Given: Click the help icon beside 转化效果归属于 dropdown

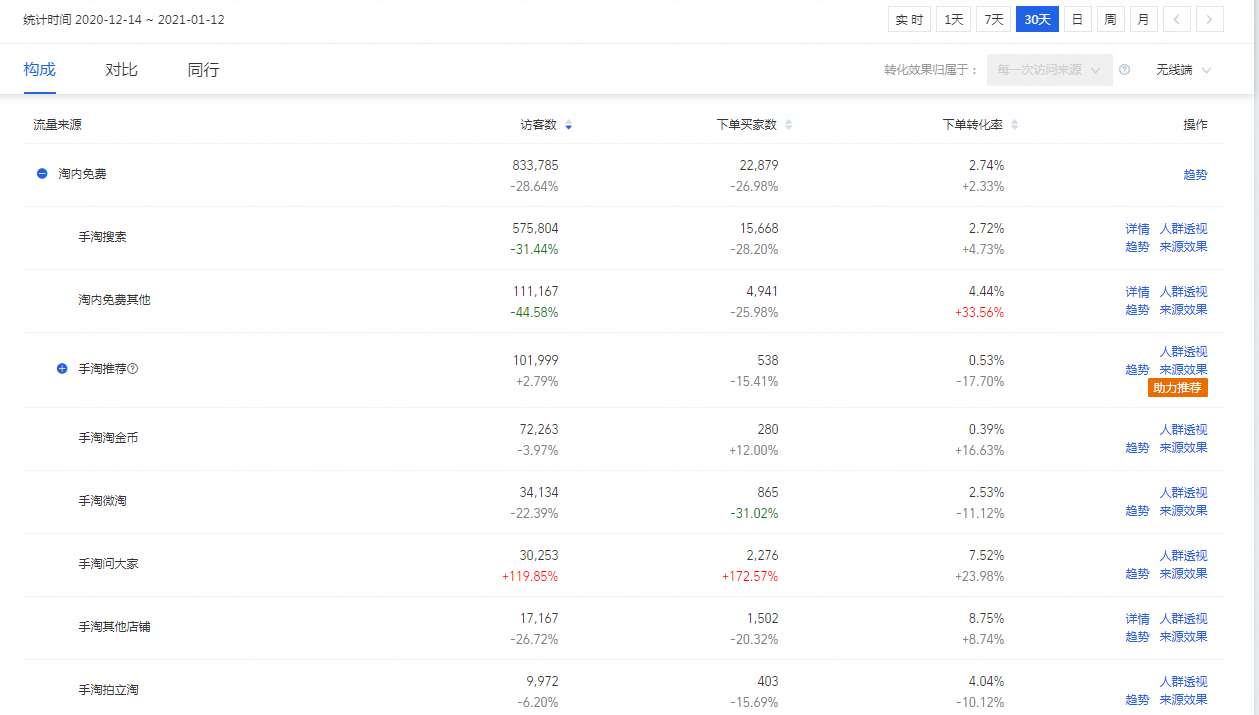Looking at the screenshot, I should 1125,70.
